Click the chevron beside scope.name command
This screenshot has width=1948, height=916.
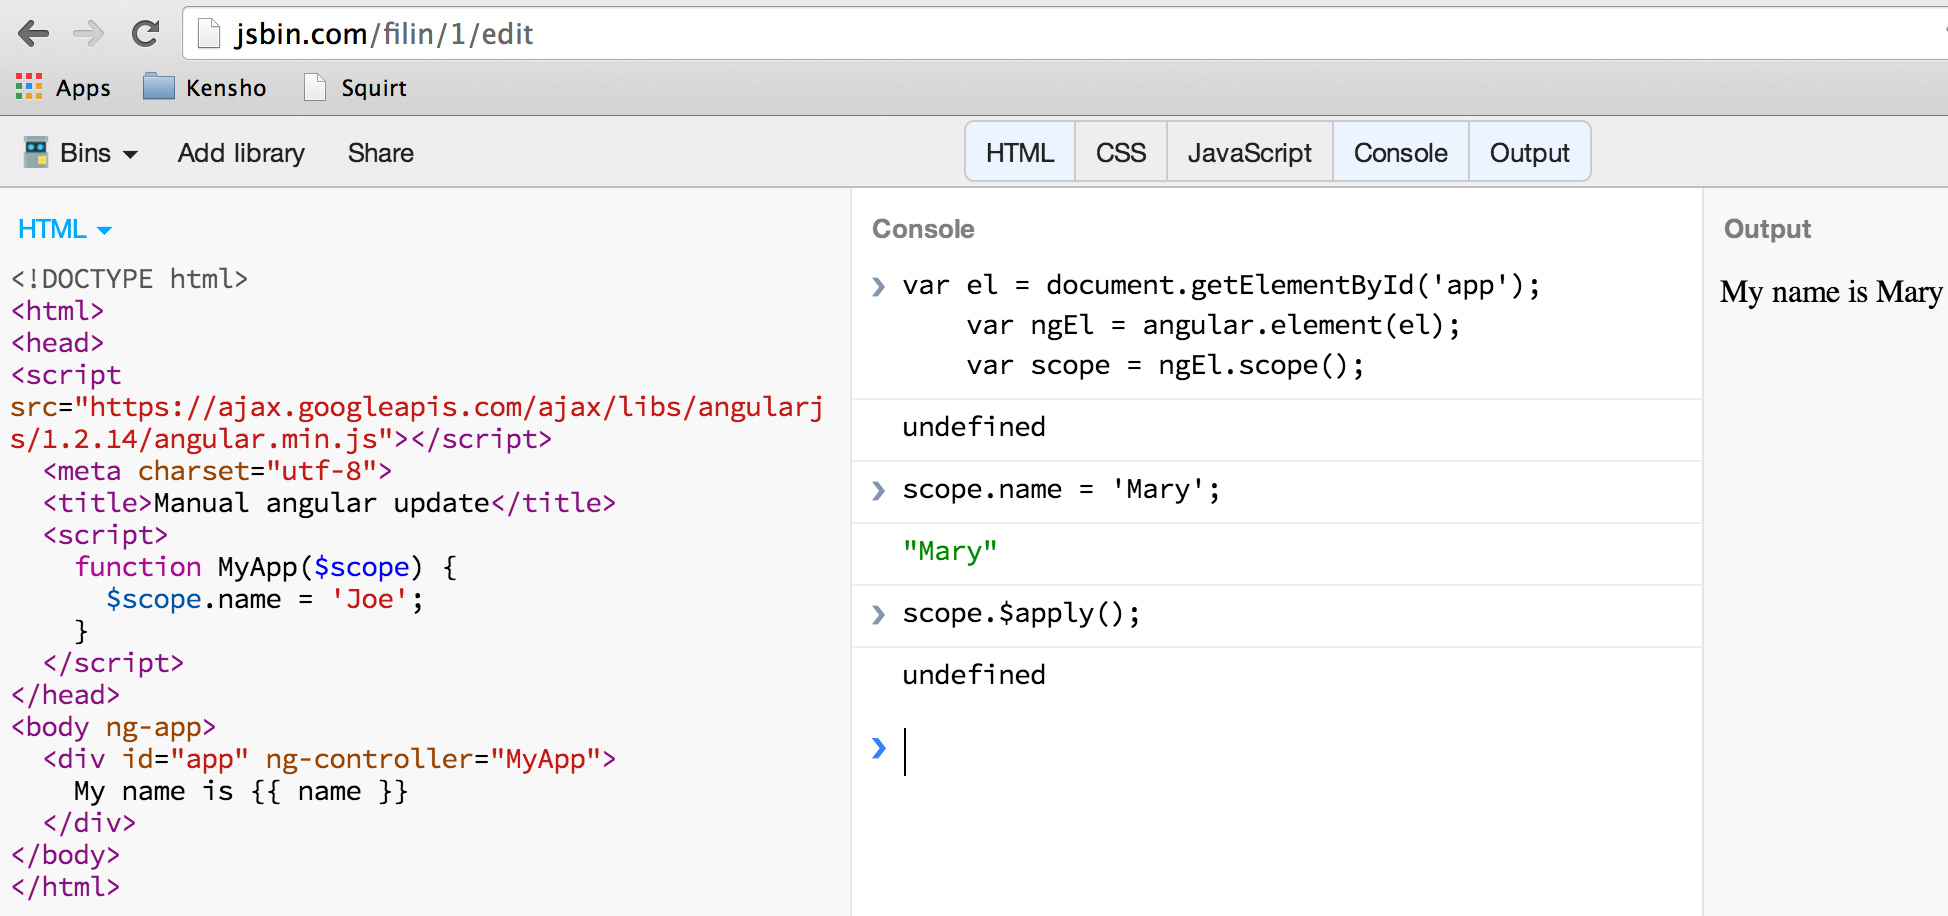[x=879, y=490]
